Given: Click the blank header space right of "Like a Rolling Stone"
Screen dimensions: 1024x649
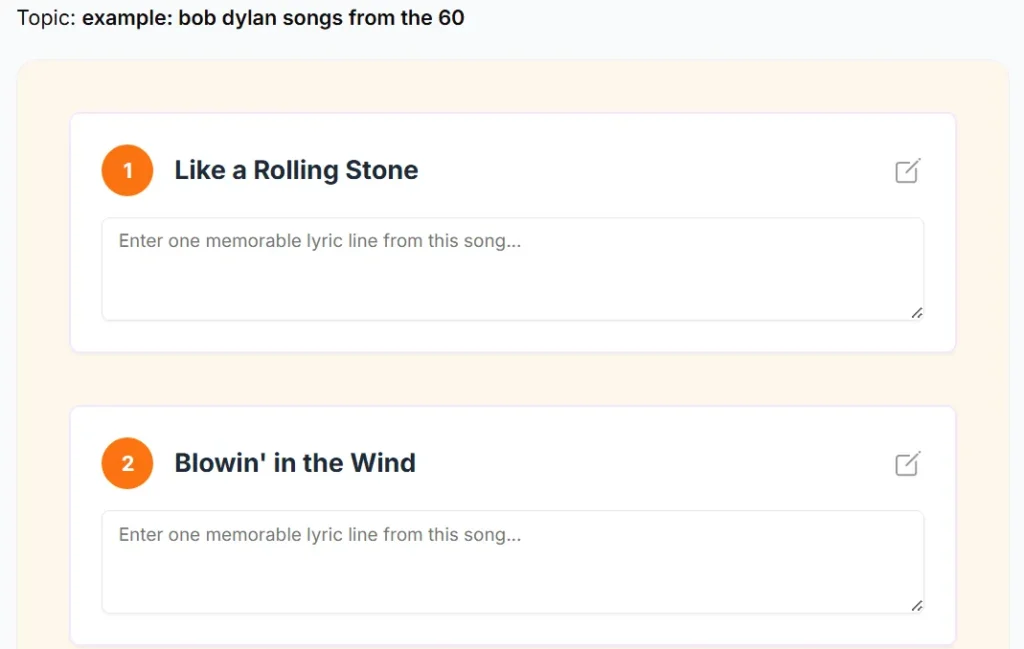Looking at the screenshot, I should [650, 171].
